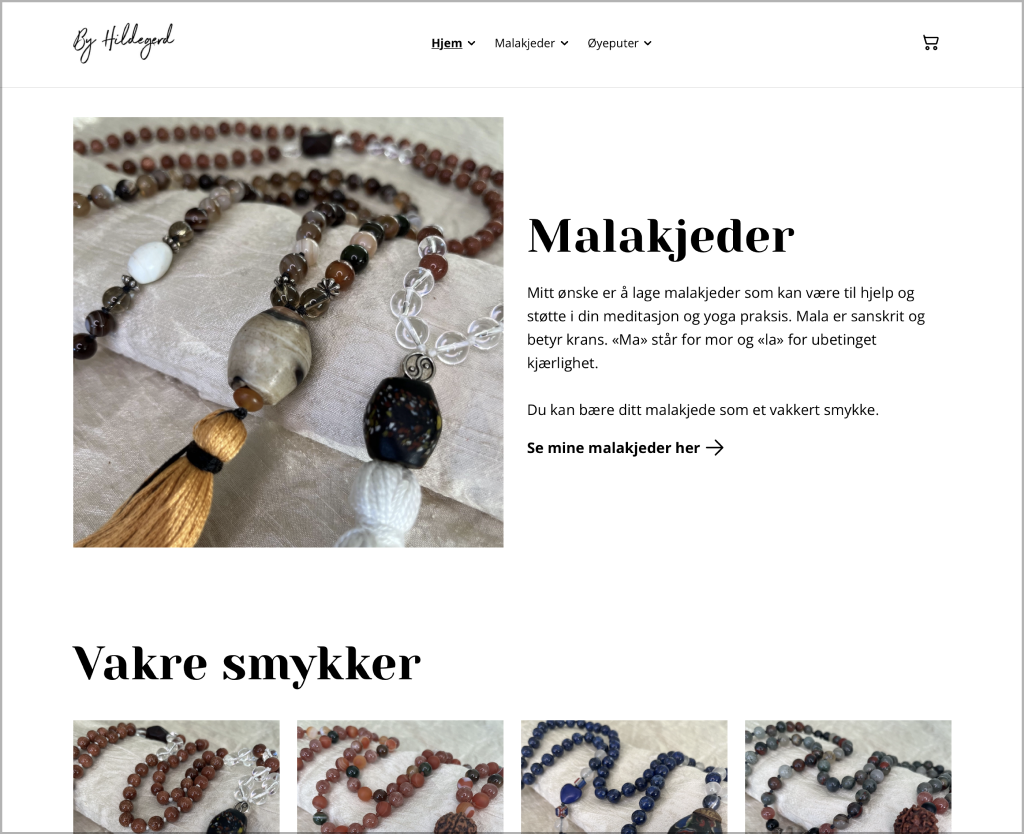This screenshot has width=1024, height=834.
Task: Click the arrow beside Se mine malakjeder her
Action: (715, 448)
